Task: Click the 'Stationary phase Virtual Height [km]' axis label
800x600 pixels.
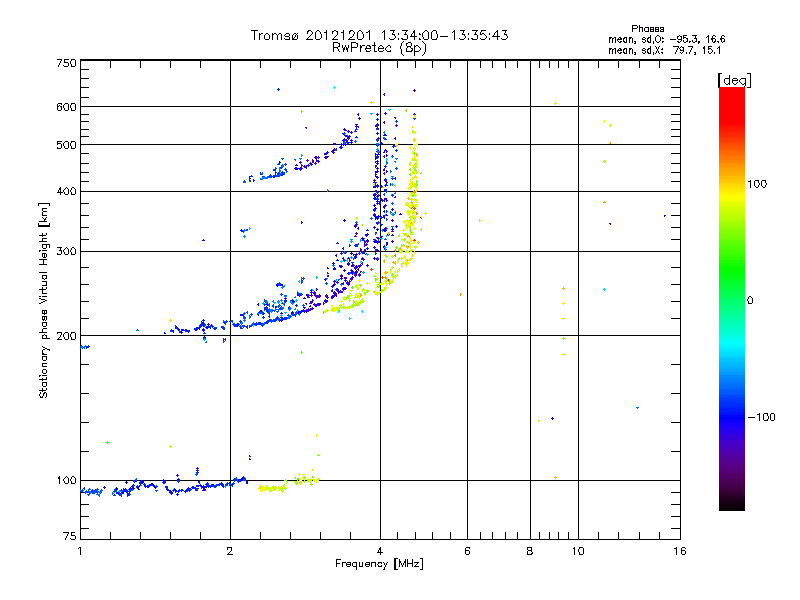Action: pyautogui.click(x=44, y=301)
